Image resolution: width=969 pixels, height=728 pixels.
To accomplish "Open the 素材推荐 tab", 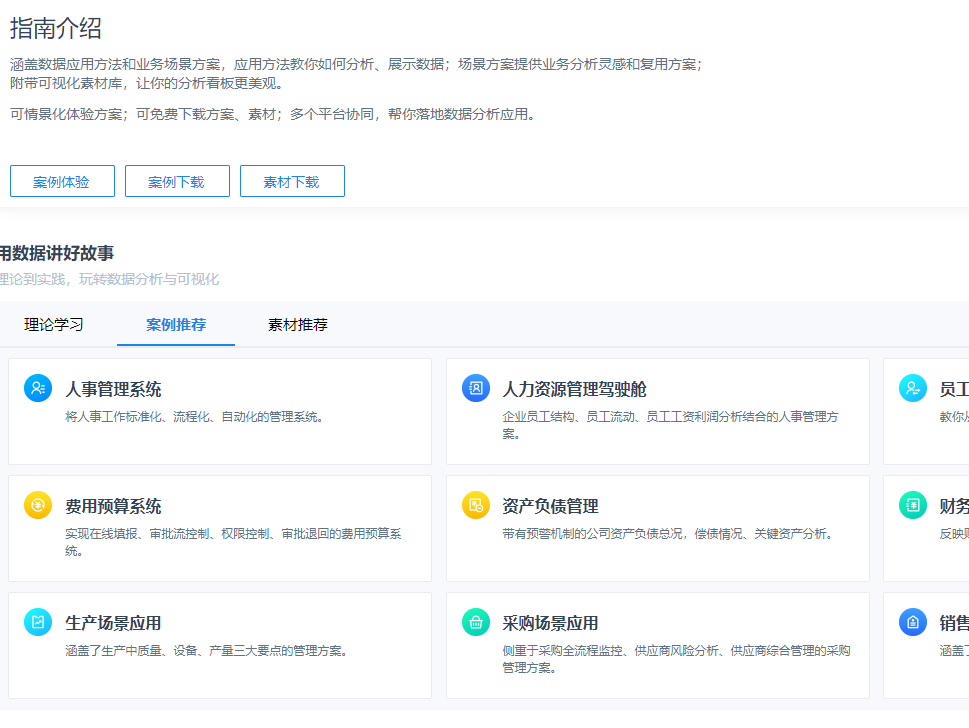I will pyautogui.click(x=298, y=325).
